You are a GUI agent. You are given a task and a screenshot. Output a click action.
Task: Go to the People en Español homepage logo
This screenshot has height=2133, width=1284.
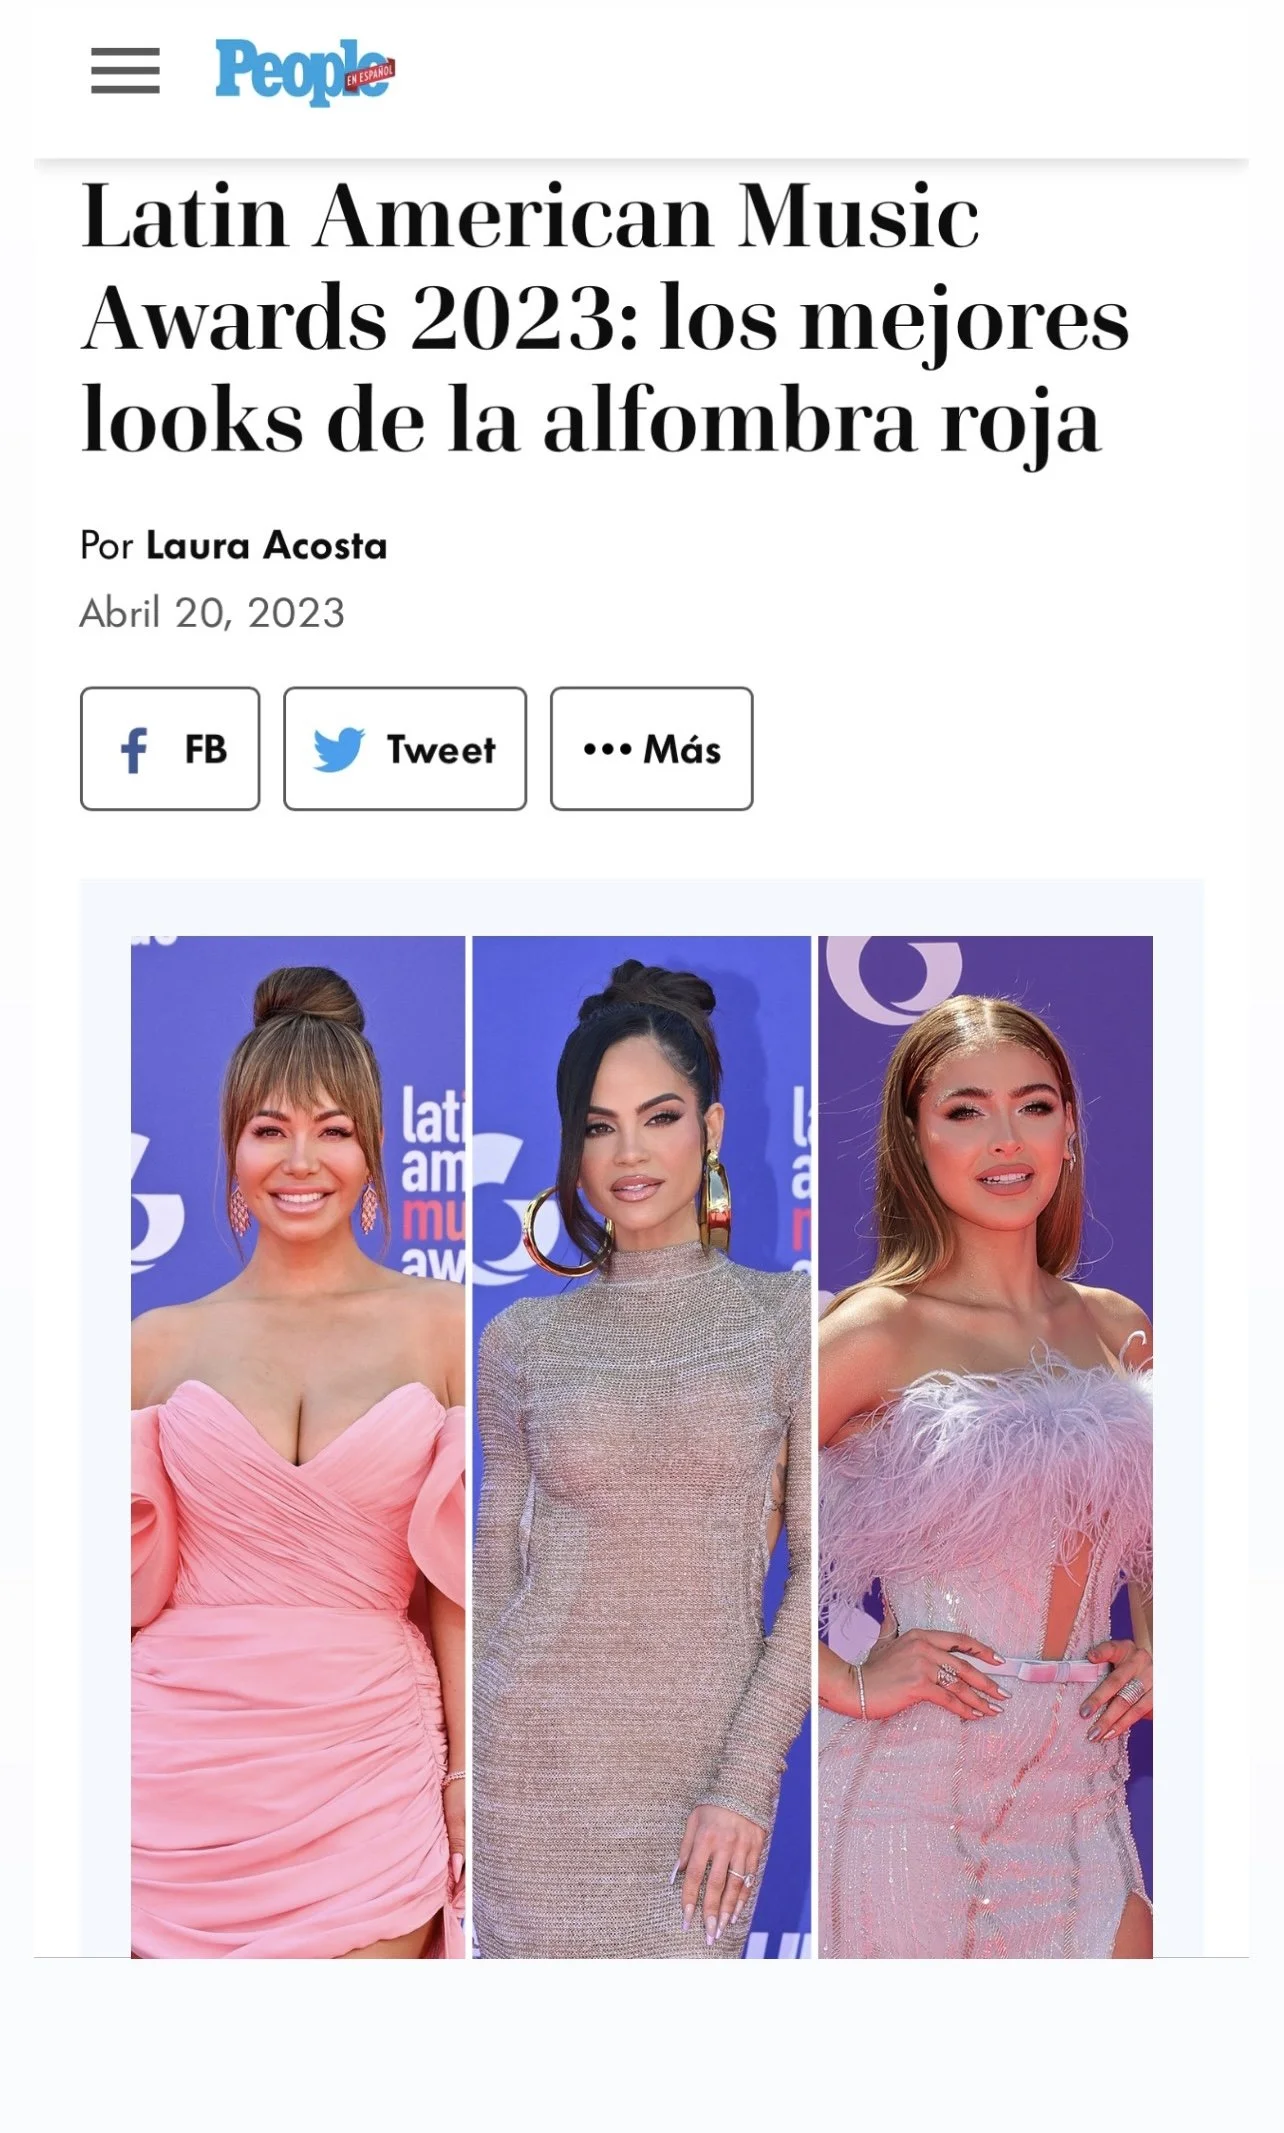305,72
